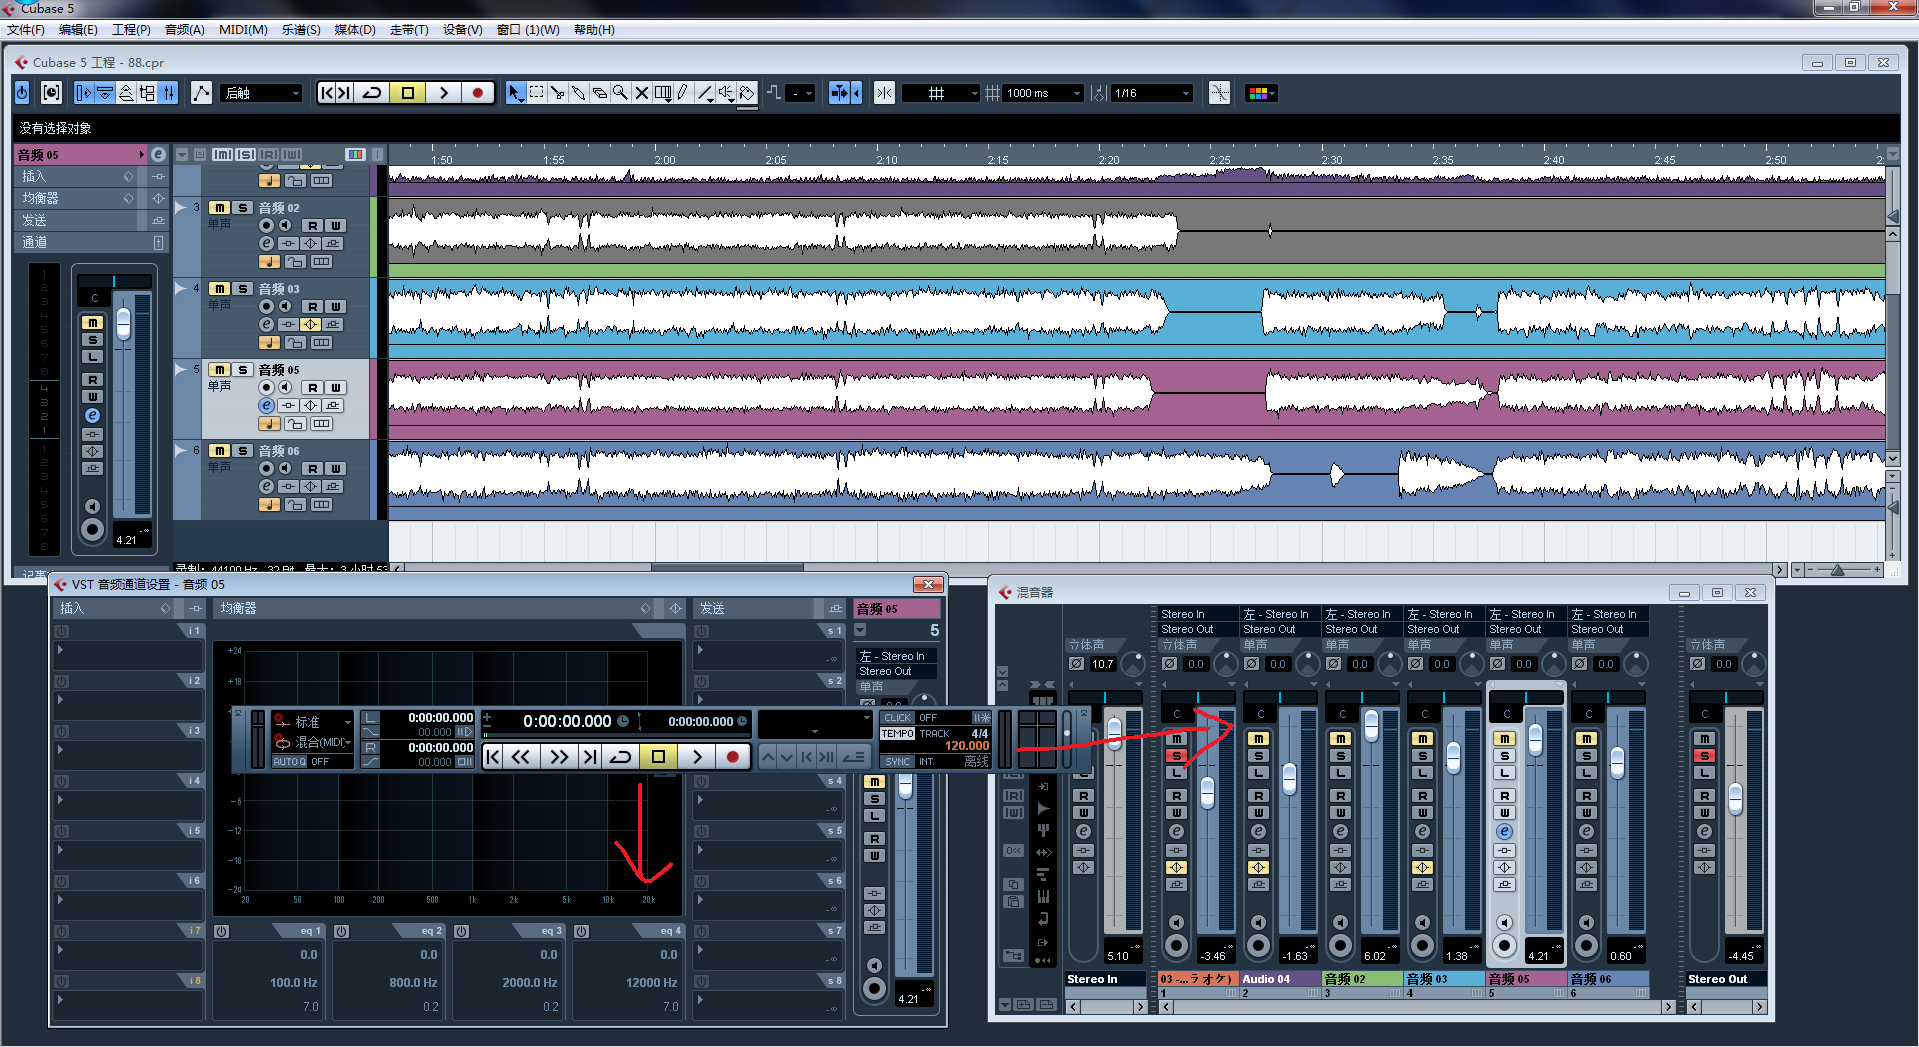The image size is (1919, 1047).
Task: Open the Mixer from the toolbar
Action: [x=169, y=93]
